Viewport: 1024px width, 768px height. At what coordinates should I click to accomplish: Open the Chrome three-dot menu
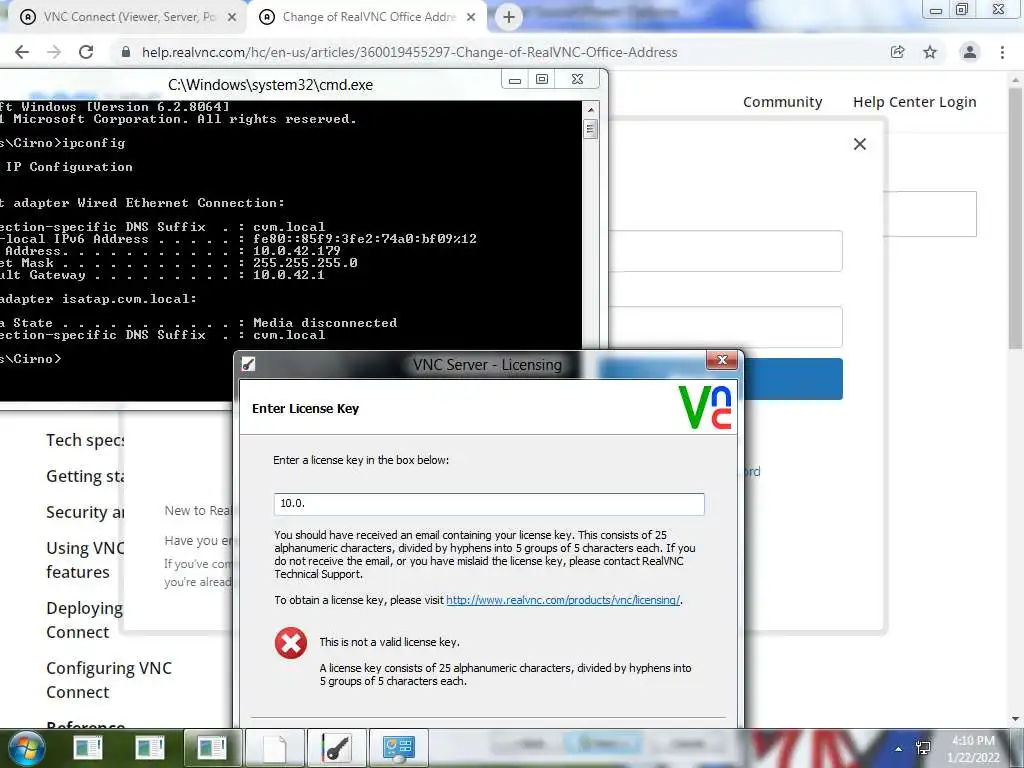tap(1002, 52)
